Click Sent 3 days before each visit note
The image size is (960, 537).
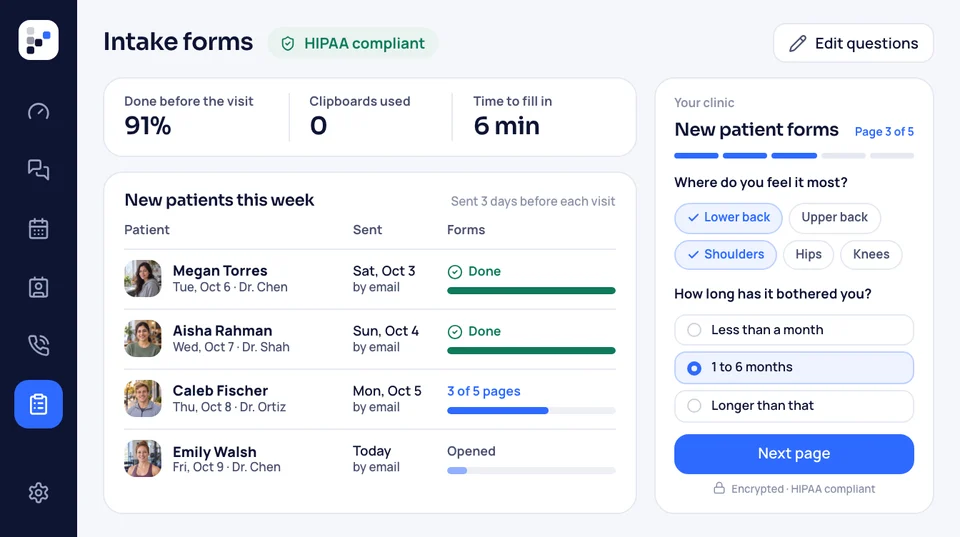tap(533, 201)
